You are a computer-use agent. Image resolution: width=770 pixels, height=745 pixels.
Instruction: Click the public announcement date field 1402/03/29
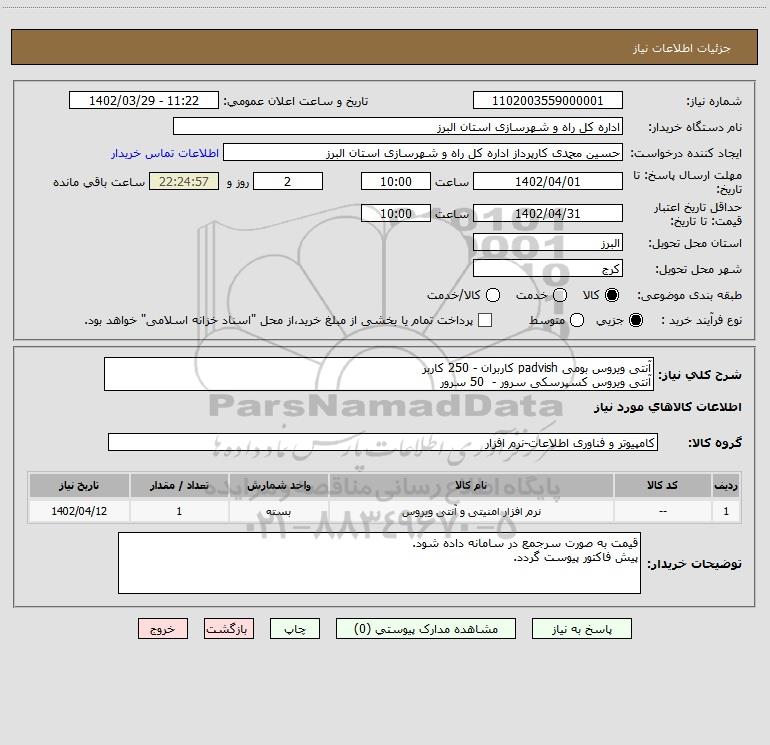[144, 101]
